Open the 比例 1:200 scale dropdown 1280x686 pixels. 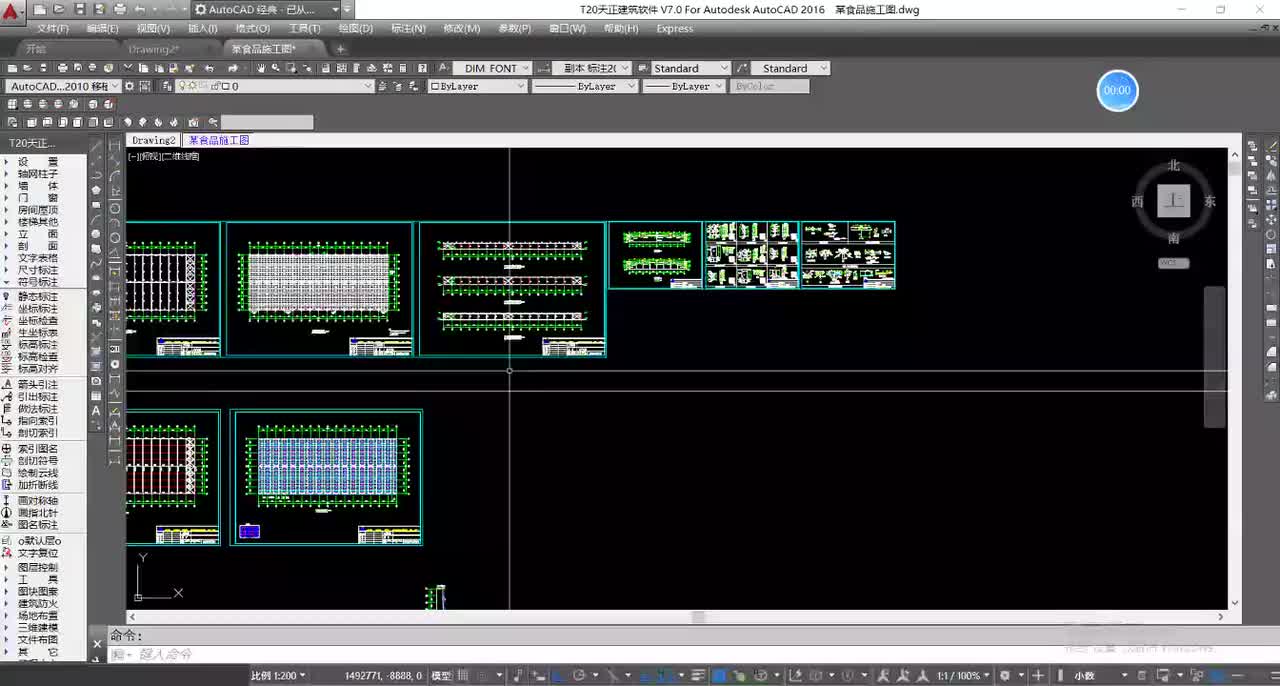(x=278, y=676)
